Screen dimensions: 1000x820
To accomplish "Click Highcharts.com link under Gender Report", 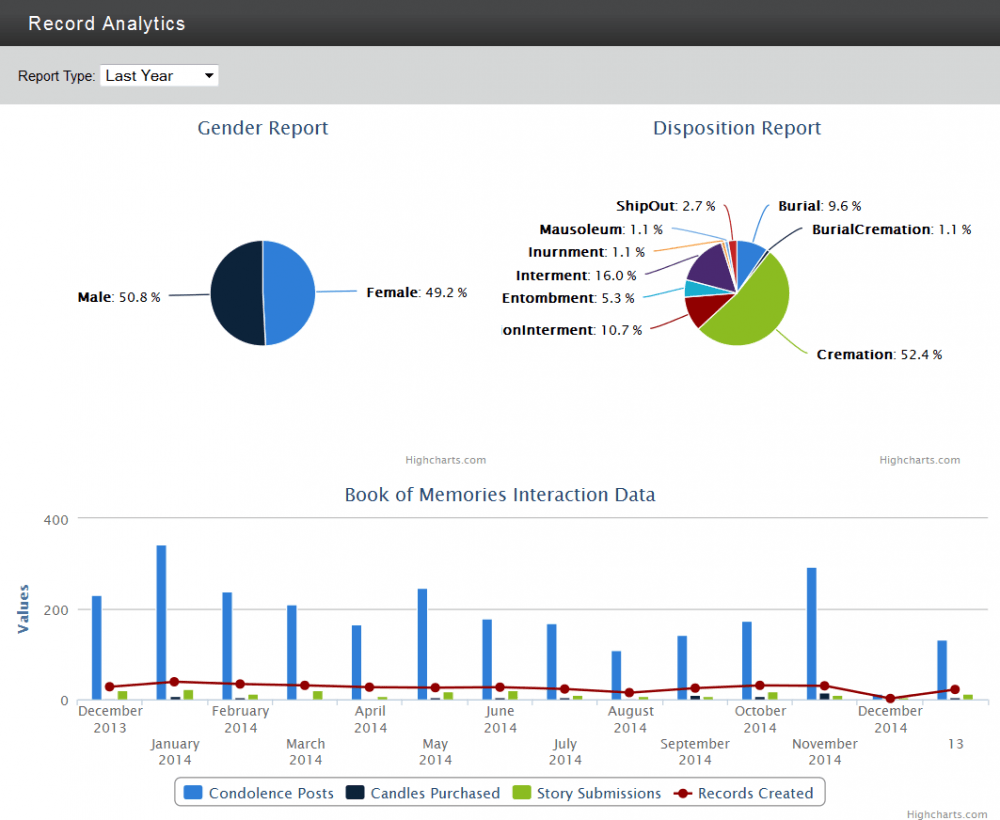I will pos(445,460).
